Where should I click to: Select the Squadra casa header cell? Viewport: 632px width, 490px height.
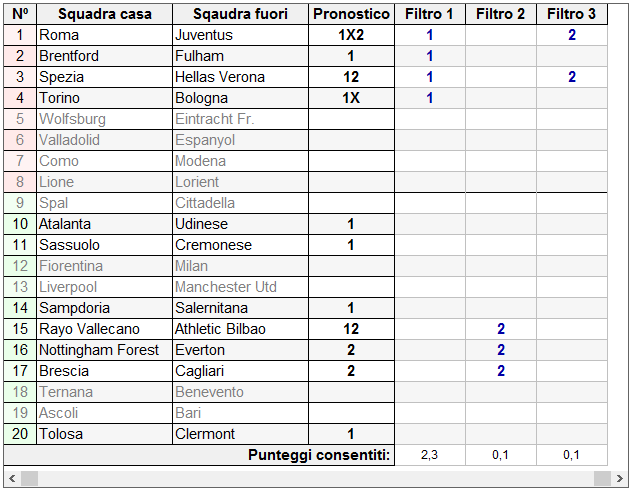104,14
